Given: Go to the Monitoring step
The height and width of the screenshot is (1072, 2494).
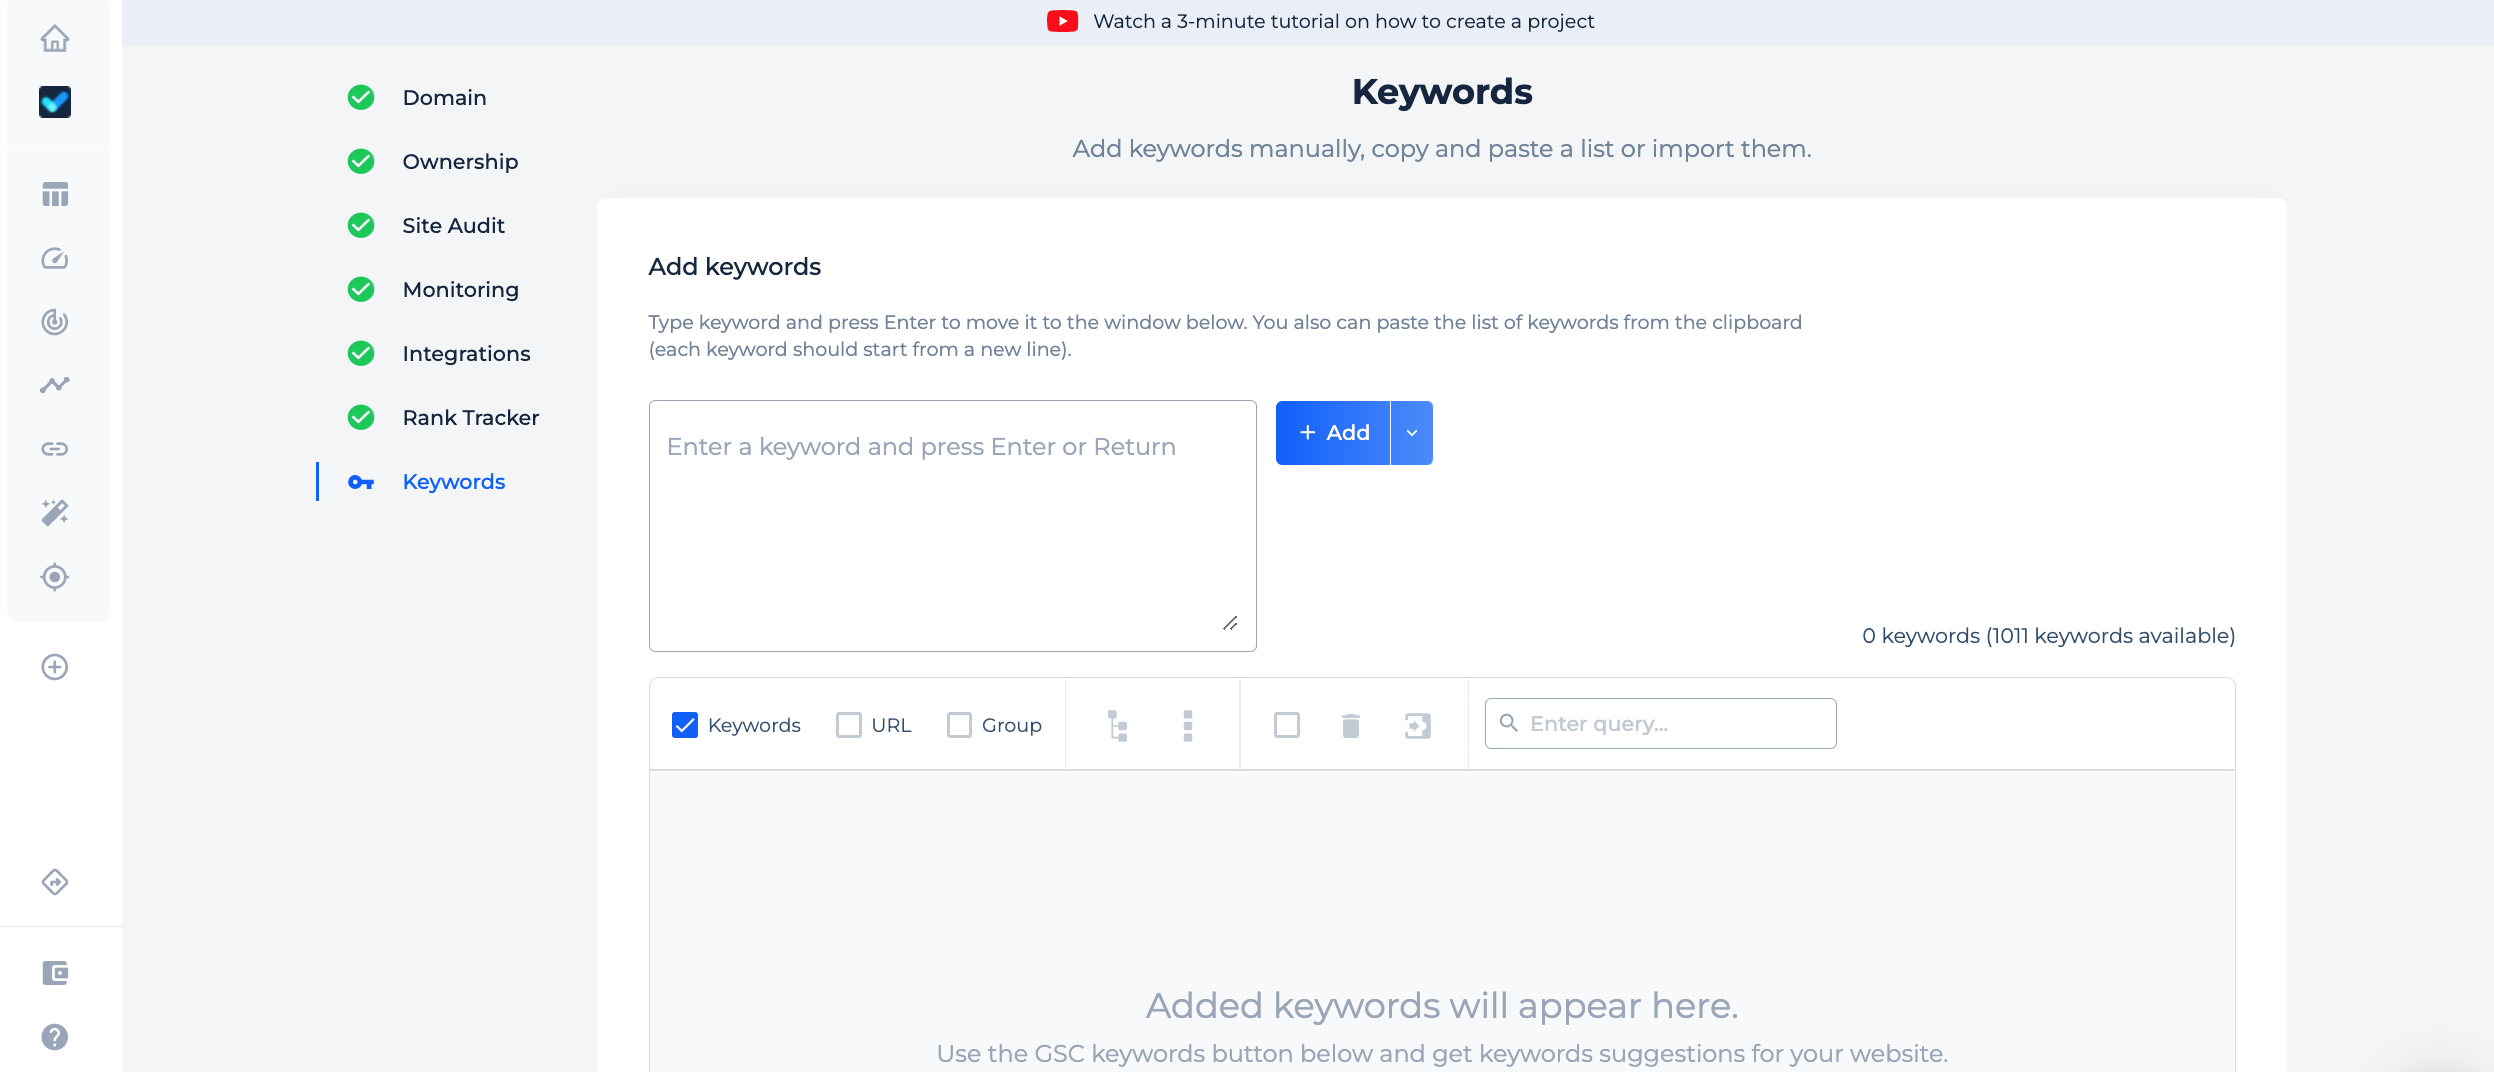Looking at the screenshot, I should pyautogui.click(x=460, y=290).
